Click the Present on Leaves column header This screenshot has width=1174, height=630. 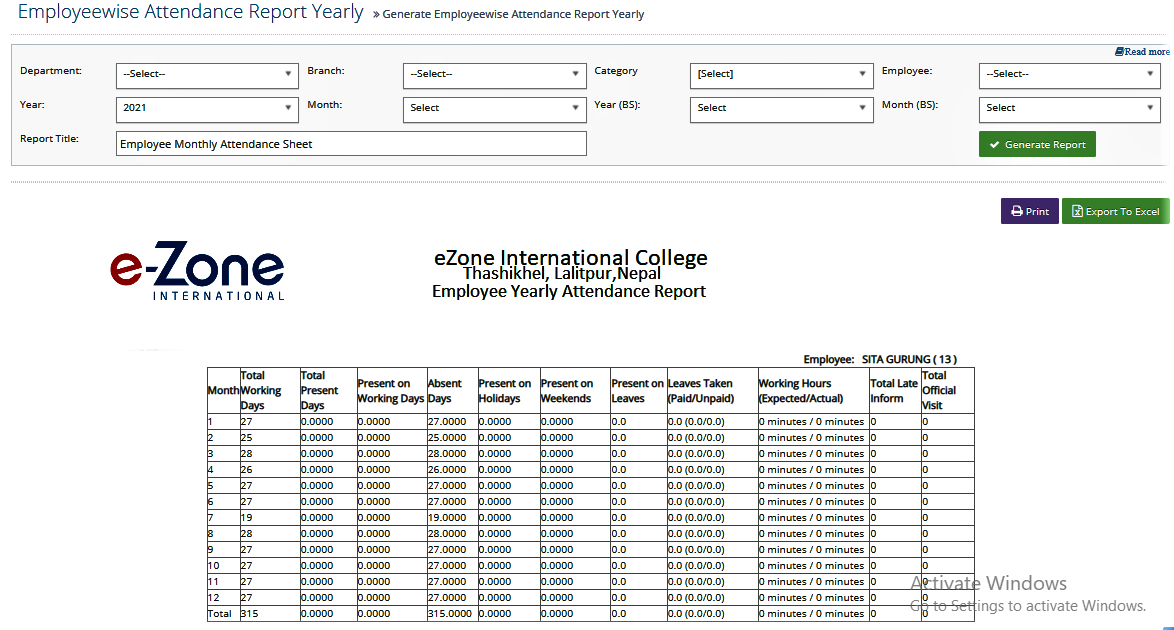638,390
